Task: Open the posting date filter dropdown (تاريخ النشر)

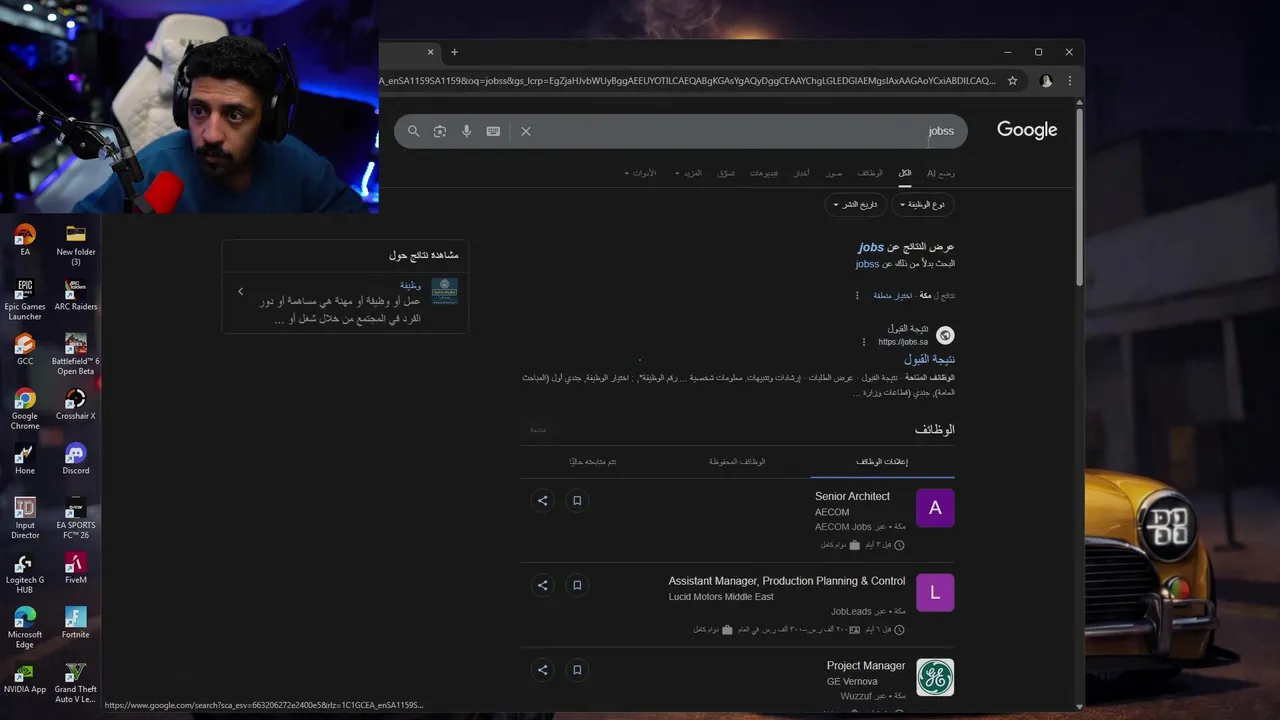Action: pos(855,205)
